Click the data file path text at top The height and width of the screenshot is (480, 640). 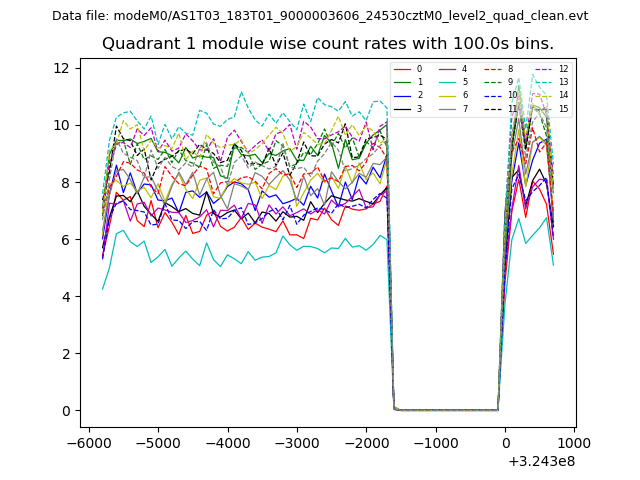pos(320,16)
